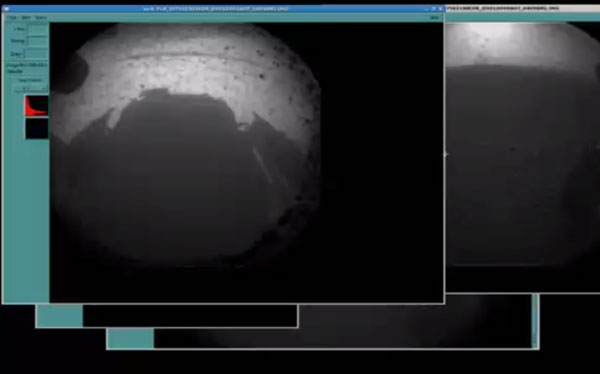Open the first menu in the menu bar
This screenshot has height=374, width=600.
12,18
